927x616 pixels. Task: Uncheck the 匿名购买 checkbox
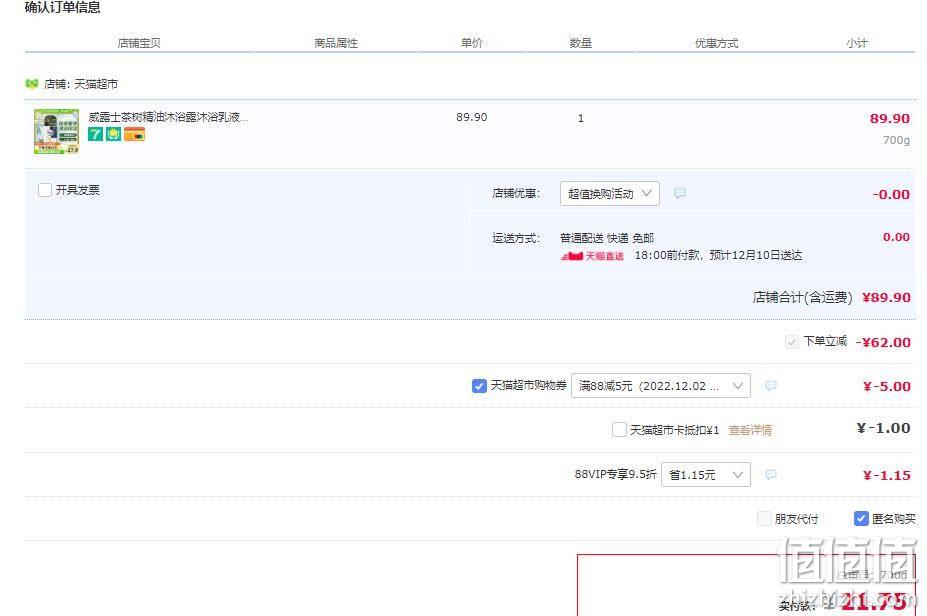[861, 518]
